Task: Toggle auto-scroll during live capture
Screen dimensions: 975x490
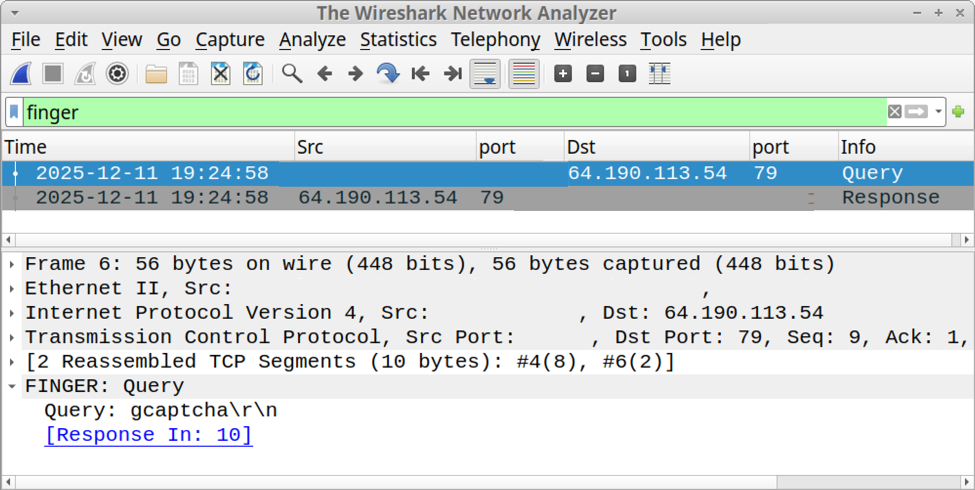Action: pyautogui.click(x=485, y=74)
